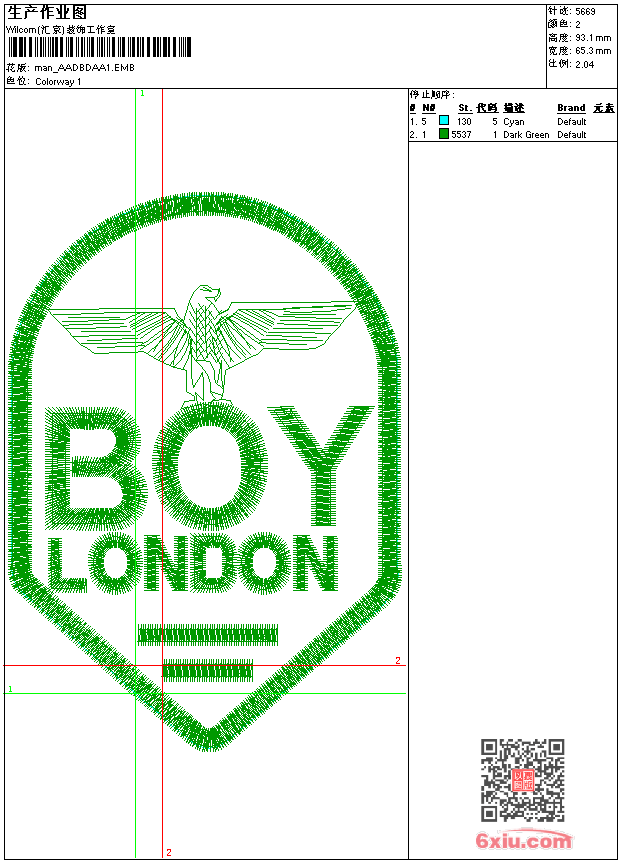
Task: Click the letter O in BOY
Action: 210,466
